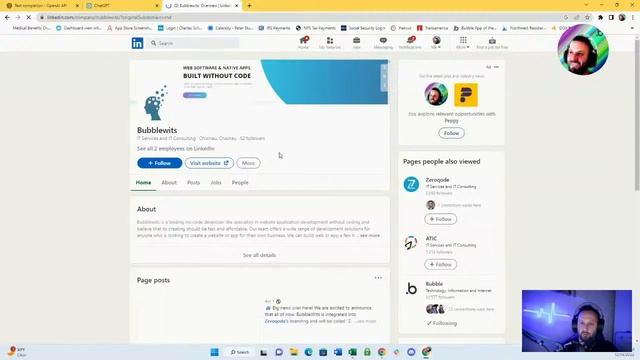This screenshot has width=640, height=360.
Task: Click the Post a job for free icon
Action: 492,42
